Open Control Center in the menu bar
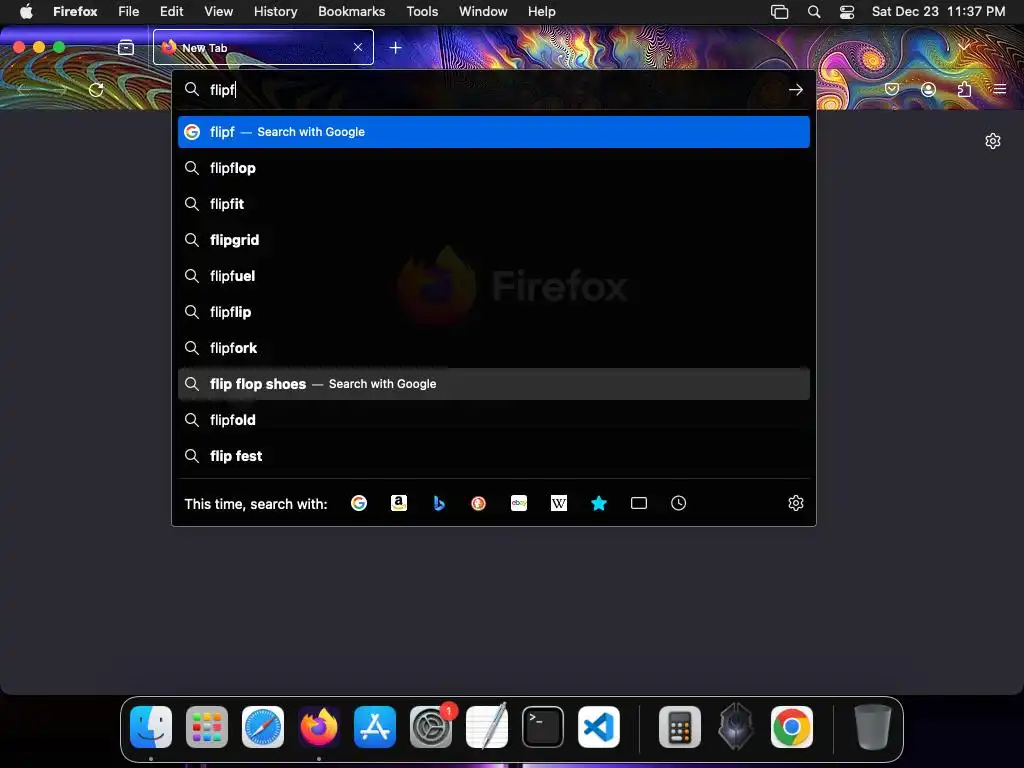This screenshot has width=1024, height=768. click(847, 12)
